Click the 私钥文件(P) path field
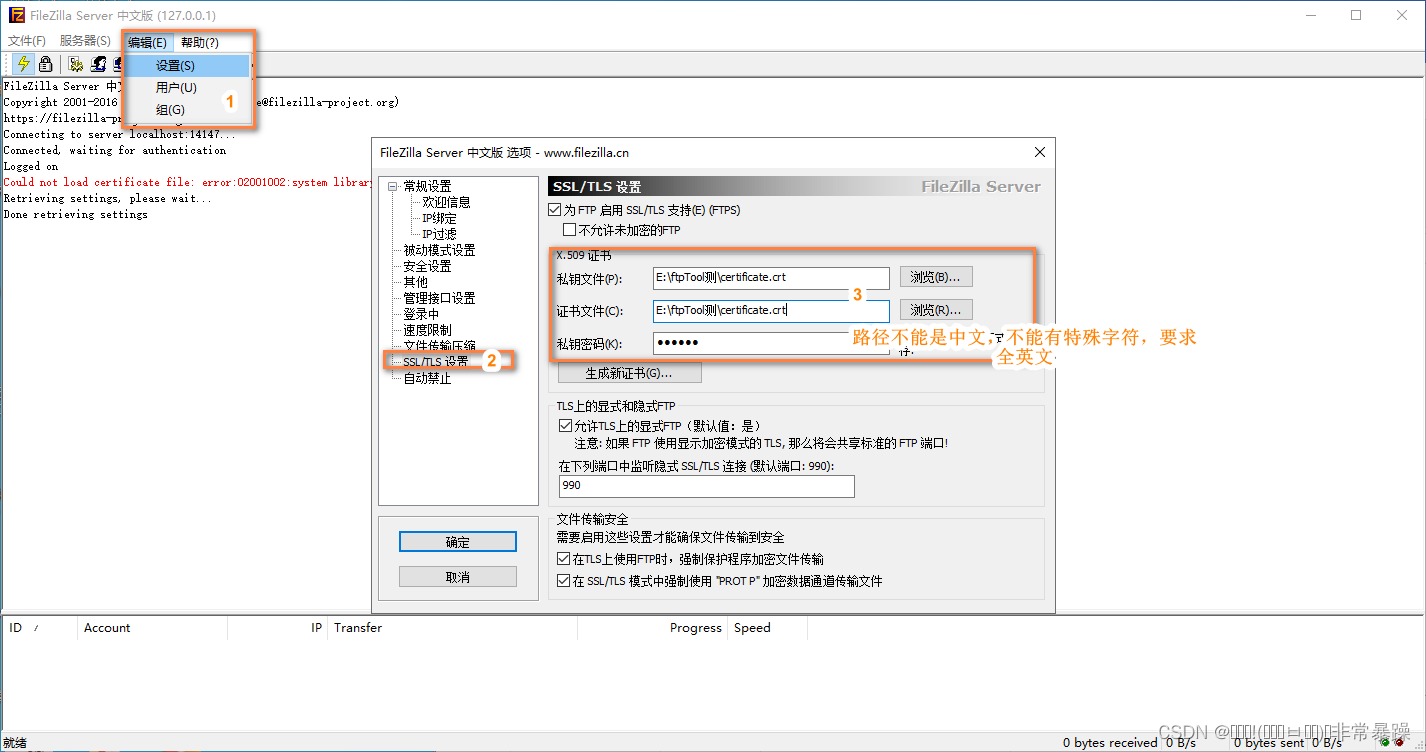 (x=771, y=277)
